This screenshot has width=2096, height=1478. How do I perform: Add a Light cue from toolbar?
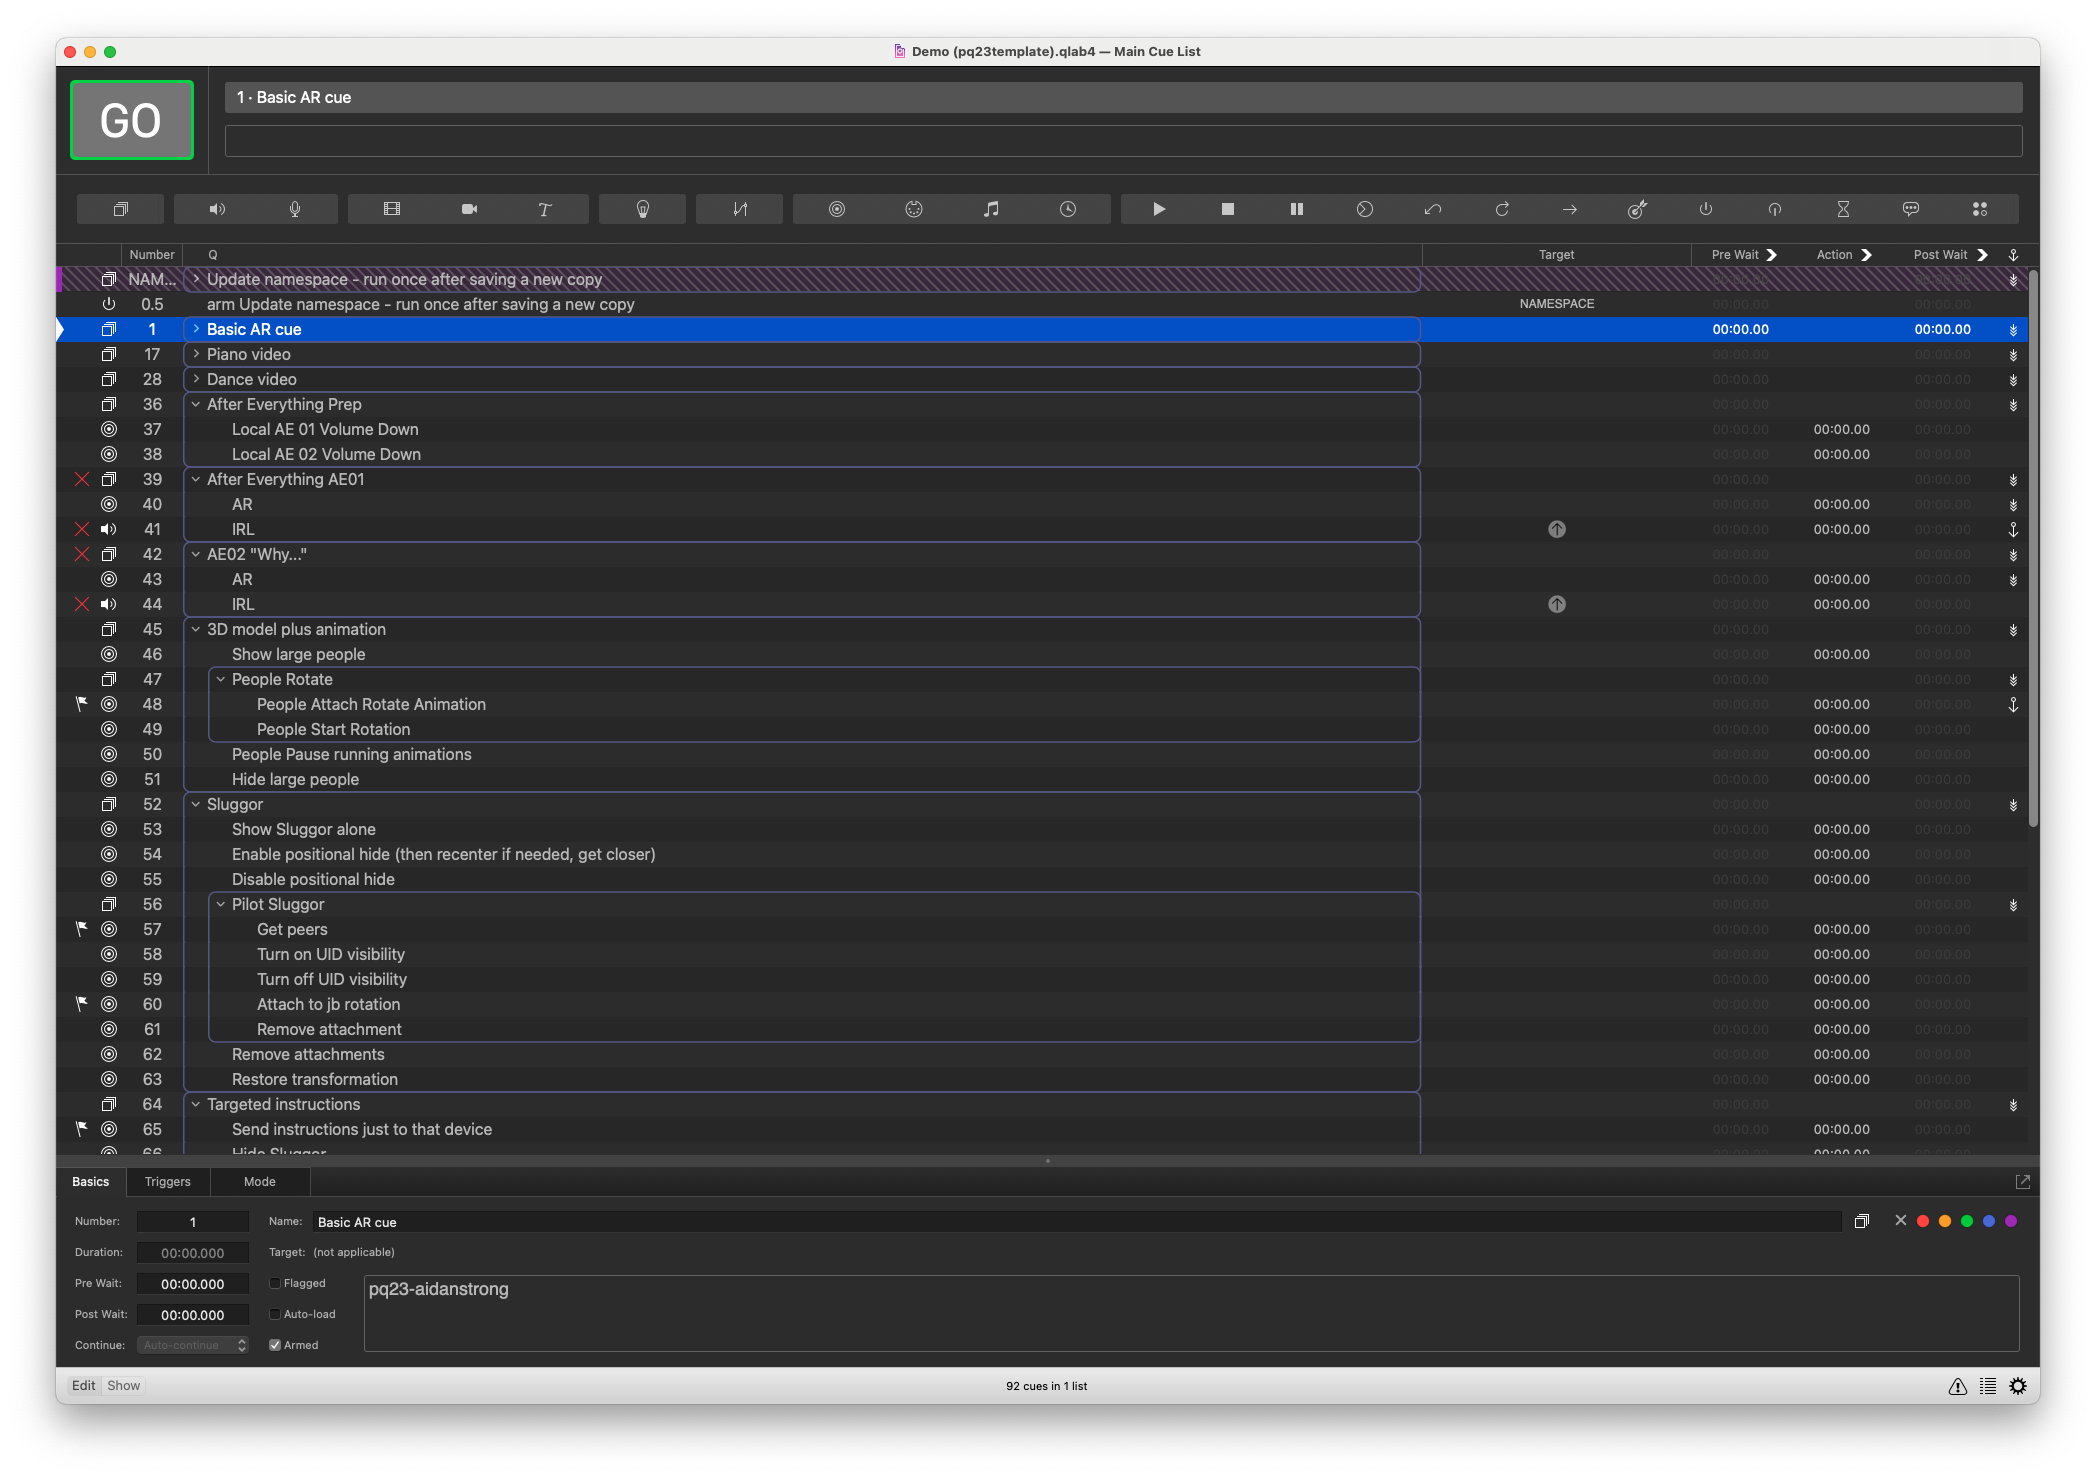point(643,209)
